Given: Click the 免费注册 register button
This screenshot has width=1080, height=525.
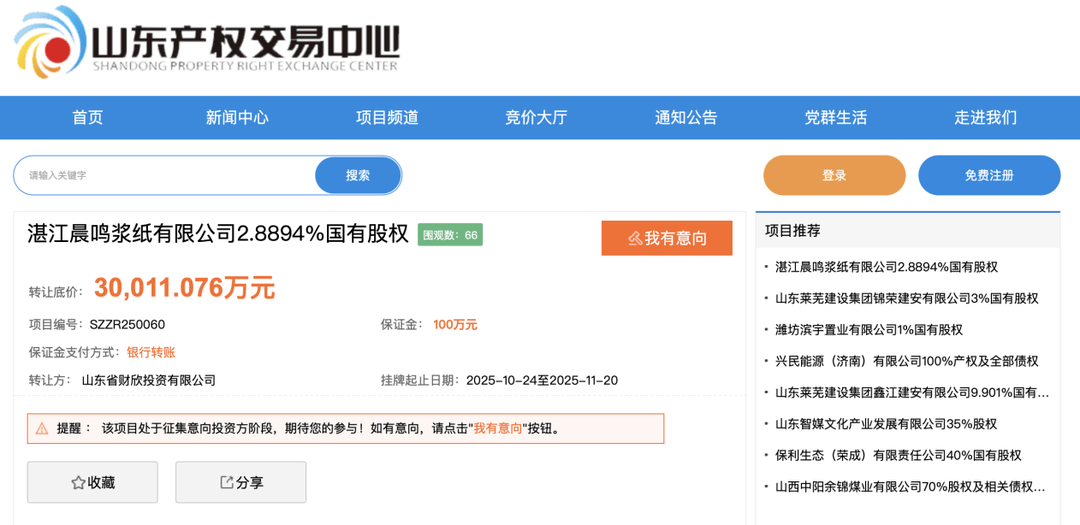Looking at the screenshot, I should click(989, 175).
